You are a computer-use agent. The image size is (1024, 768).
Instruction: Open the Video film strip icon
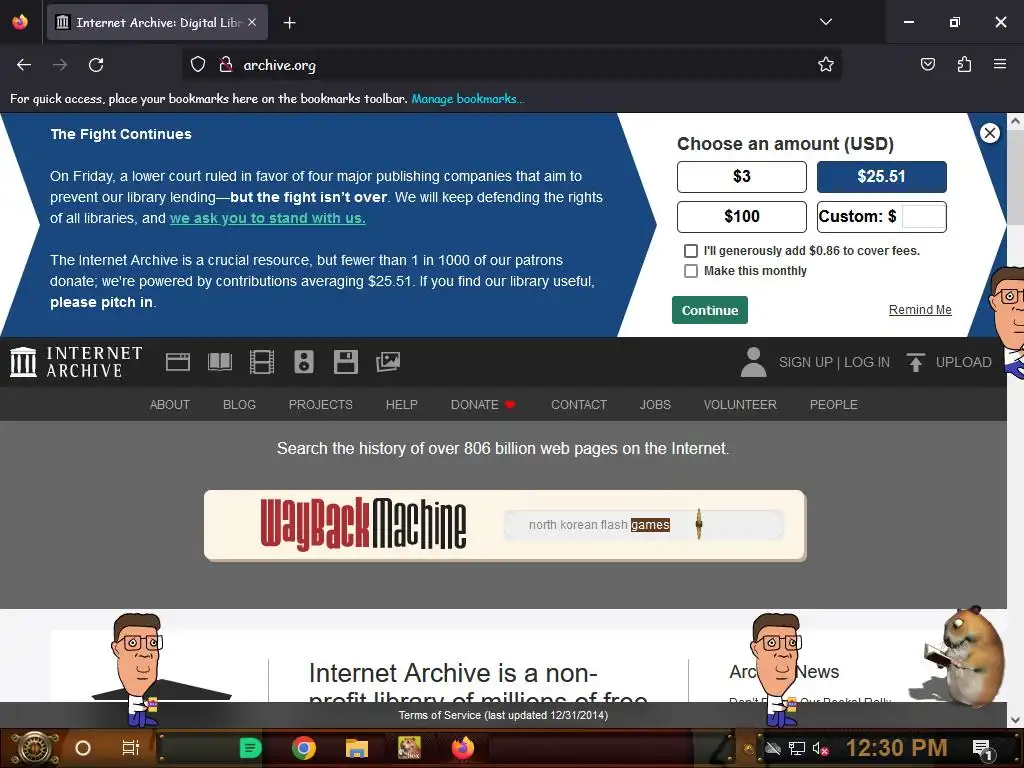(x=262, y=362)
